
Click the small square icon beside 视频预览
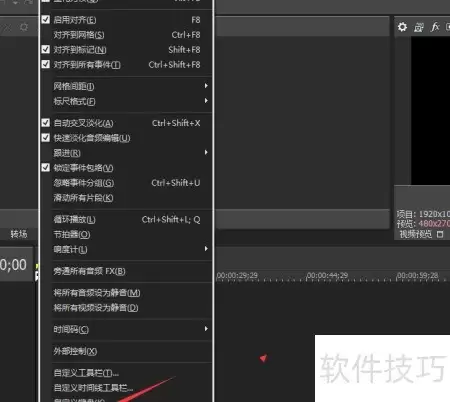click(440, 235)
